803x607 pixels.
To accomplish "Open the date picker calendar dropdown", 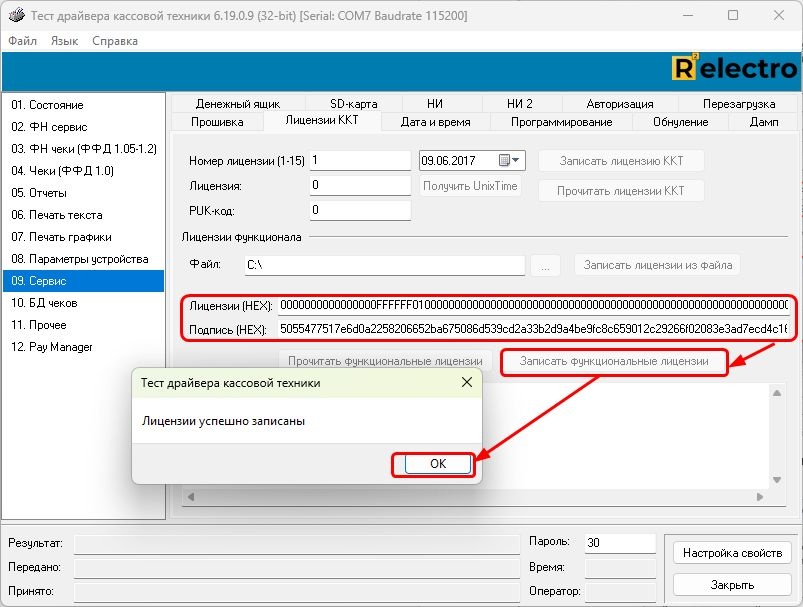I will click(x=517, y=160).
